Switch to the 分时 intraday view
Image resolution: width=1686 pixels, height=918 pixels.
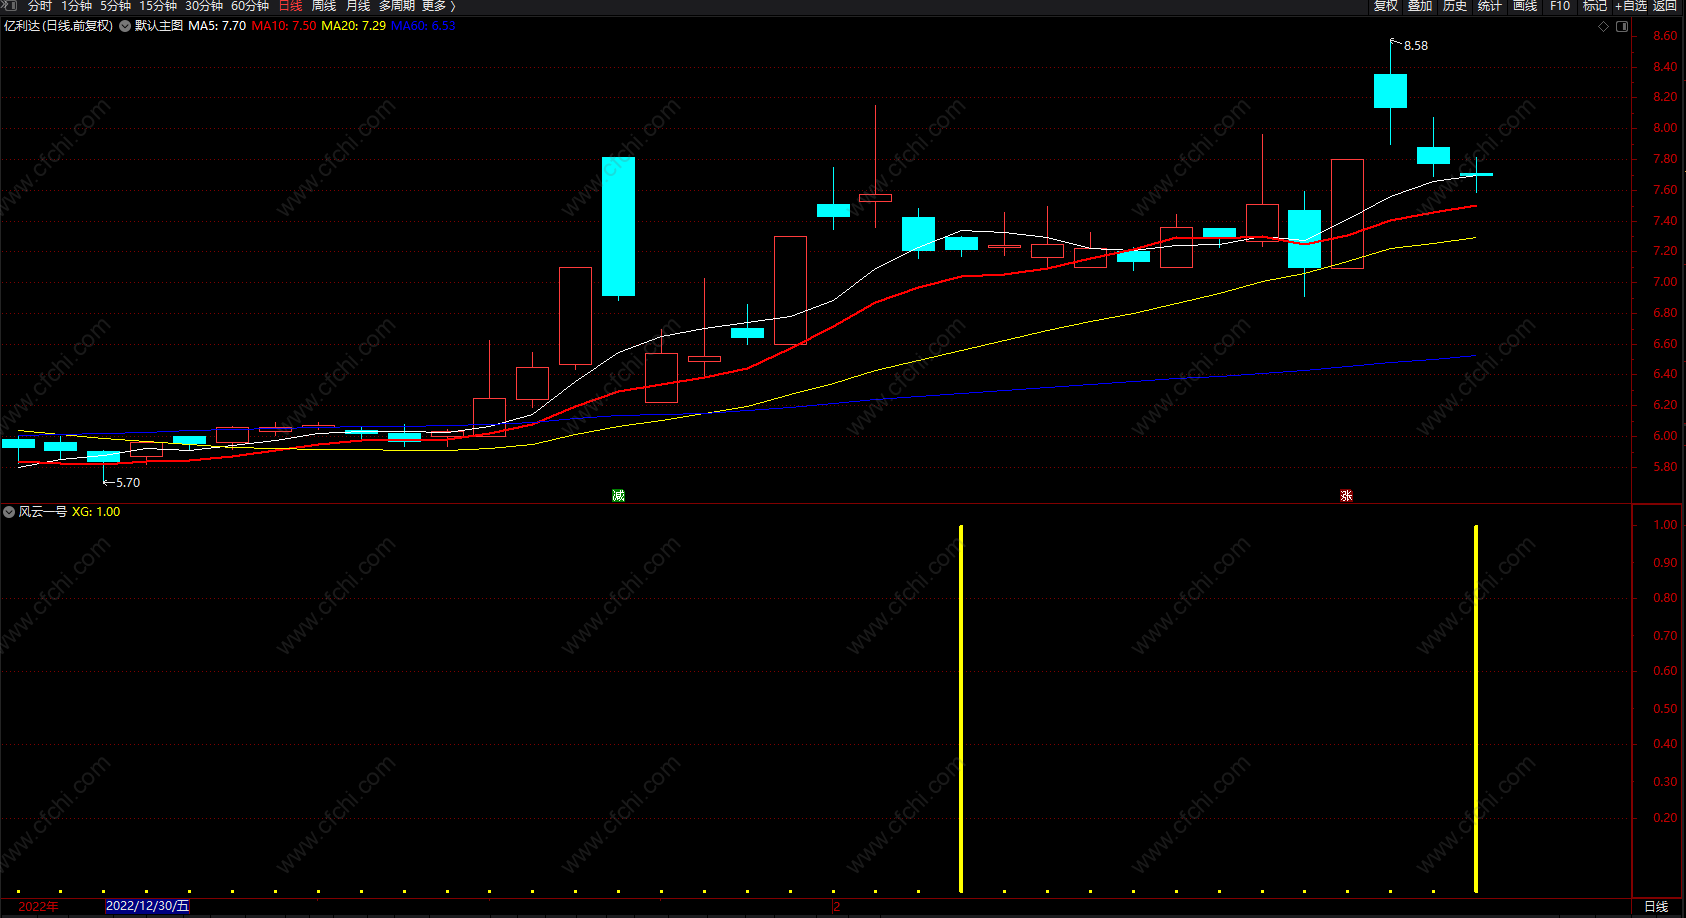click(40, 6)
